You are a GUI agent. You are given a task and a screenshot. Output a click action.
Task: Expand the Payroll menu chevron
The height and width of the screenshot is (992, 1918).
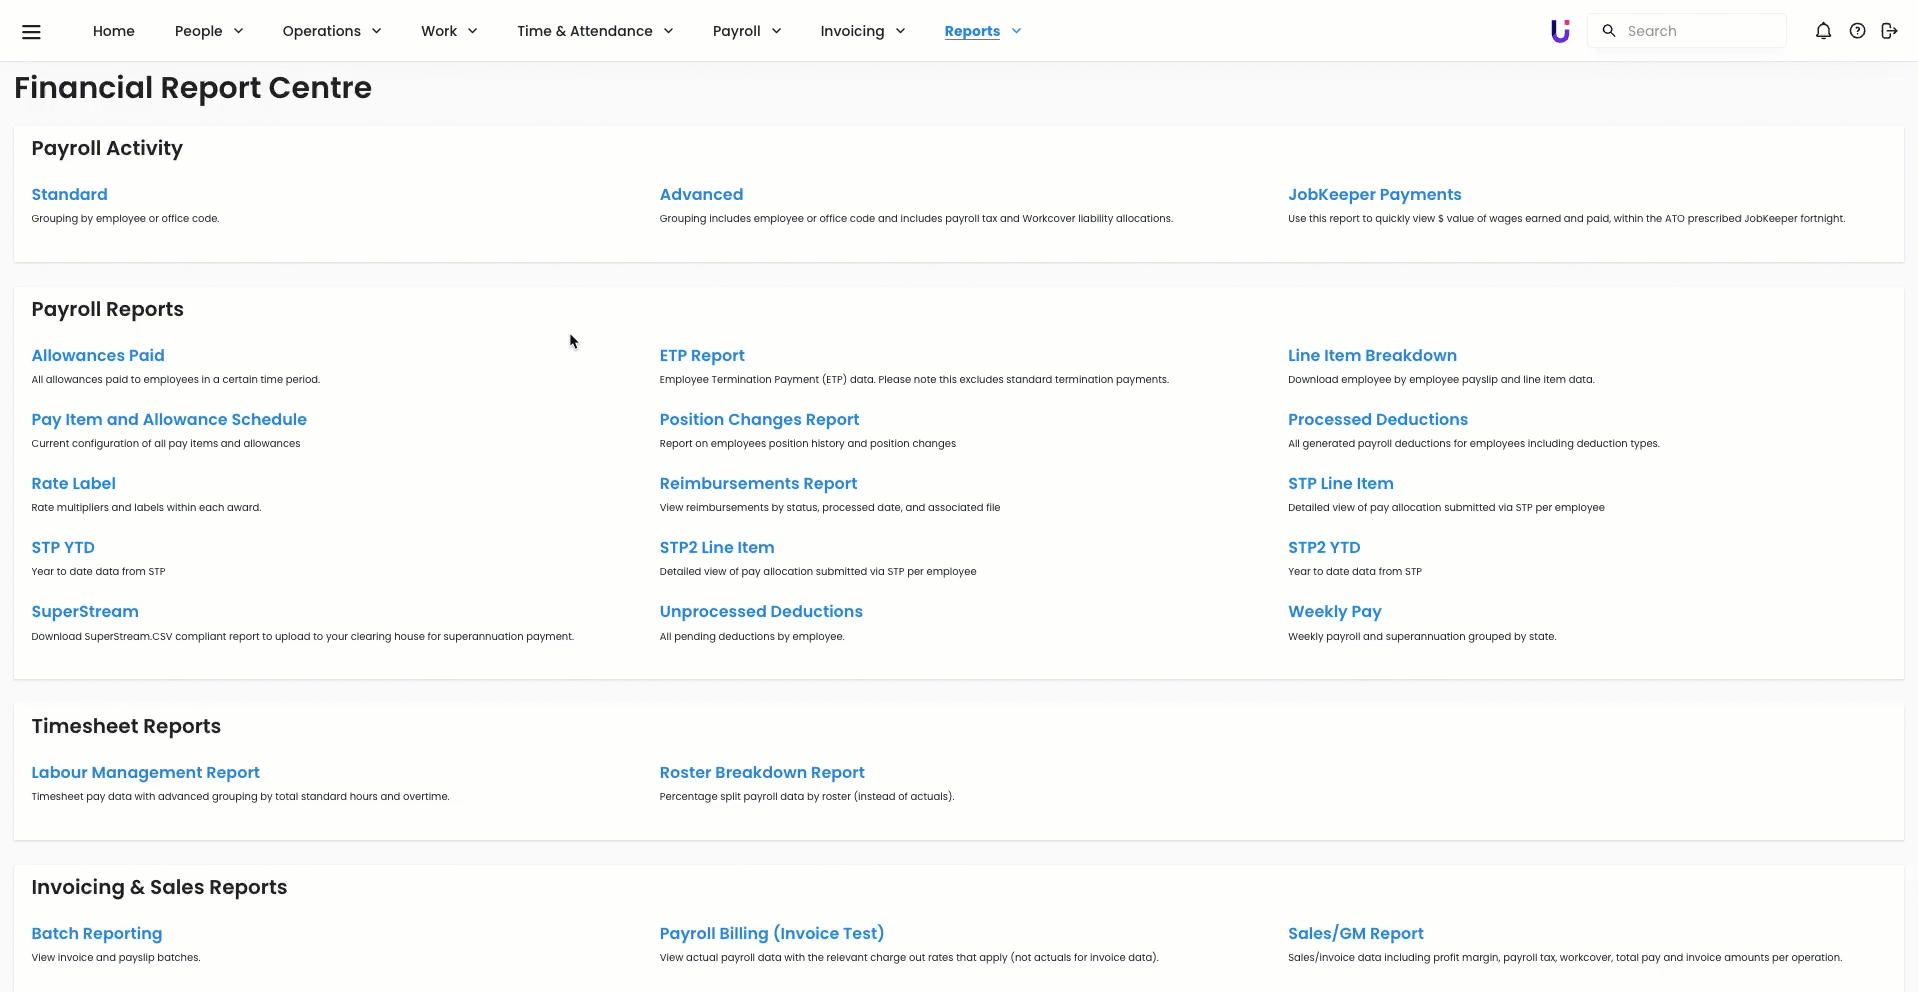tap(777, 31)
